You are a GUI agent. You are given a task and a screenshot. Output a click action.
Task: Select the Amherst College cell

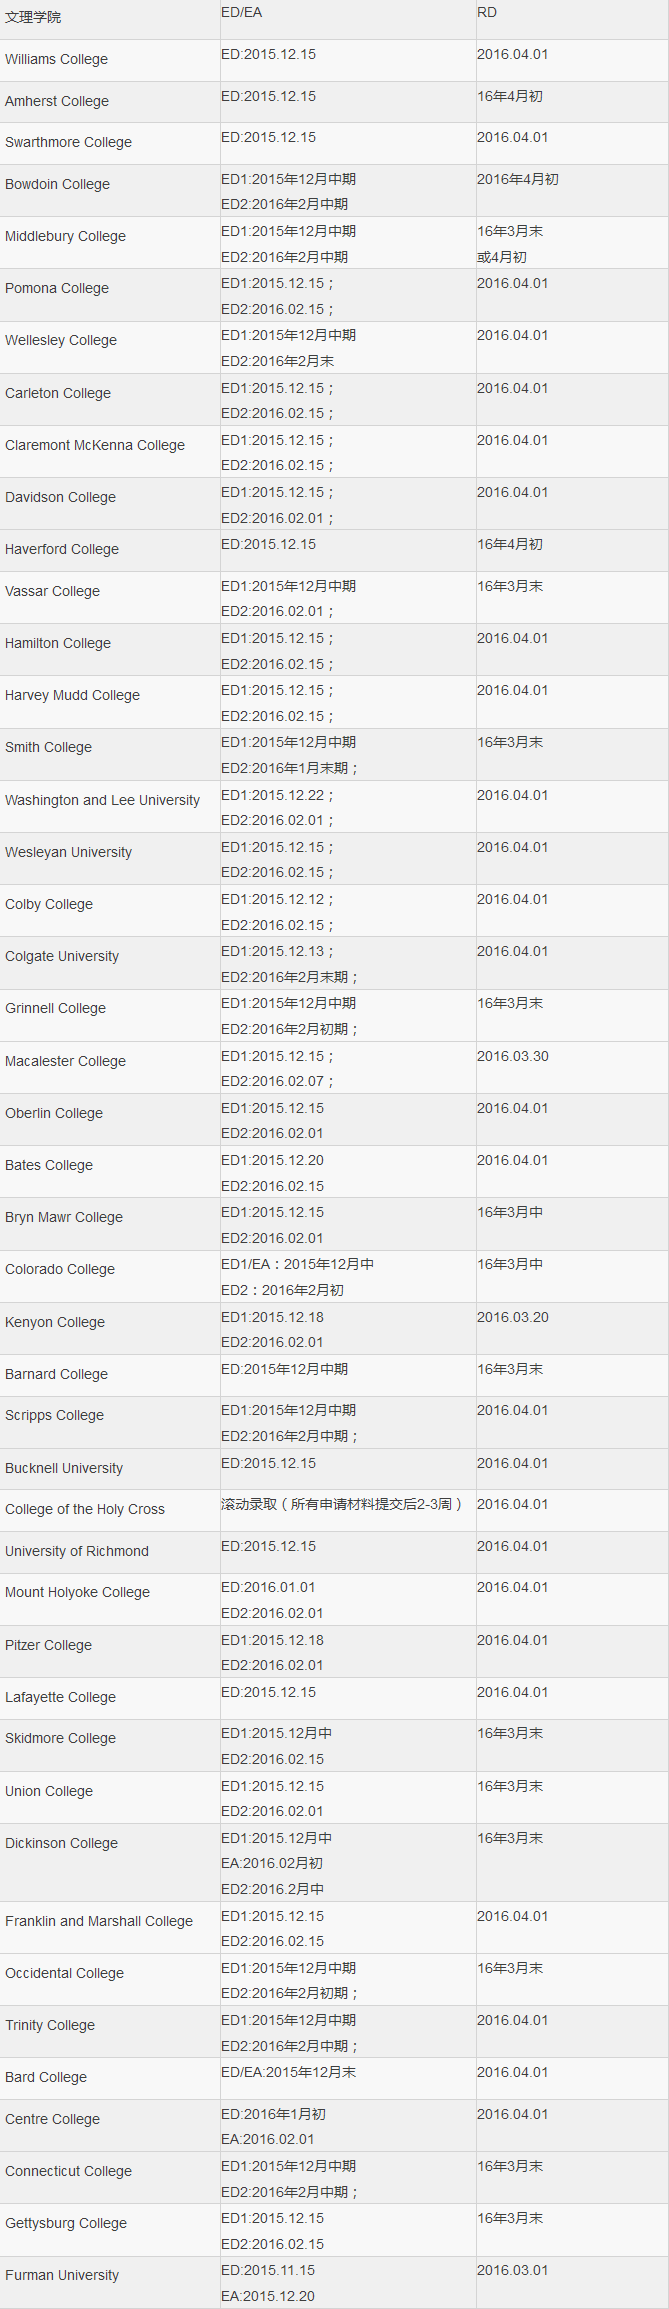pos(57,101)
